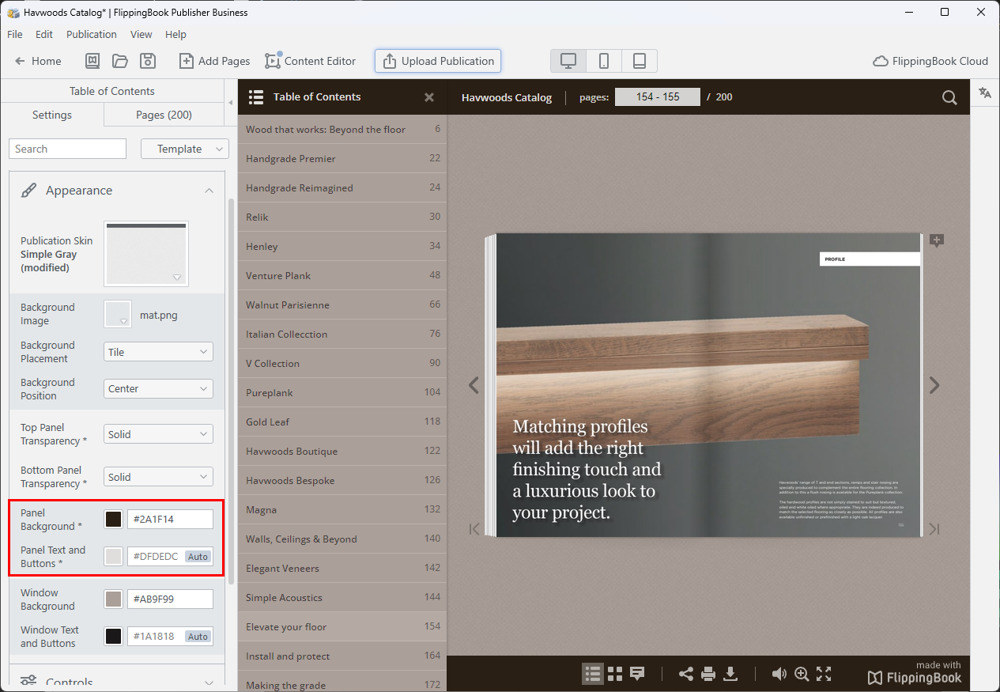Jump to first page icon
The image size is (1000, 692).
pyautogui.click(x=474, y=529)
